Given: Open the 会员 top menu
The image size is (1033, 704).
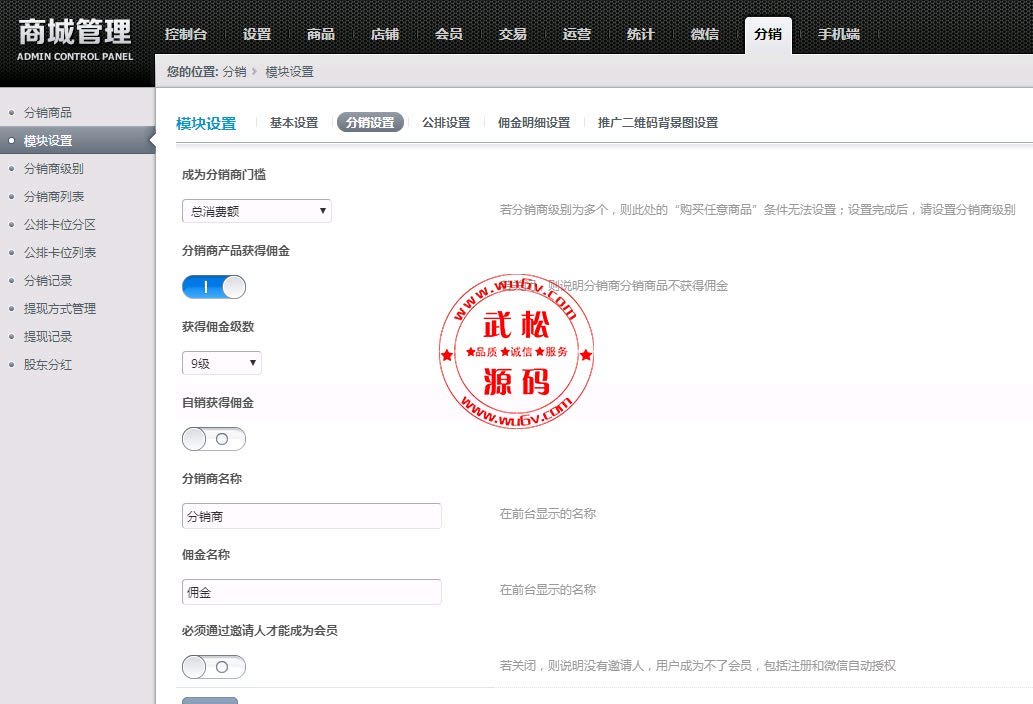Looking at the screenshot, I should point(449,34).
